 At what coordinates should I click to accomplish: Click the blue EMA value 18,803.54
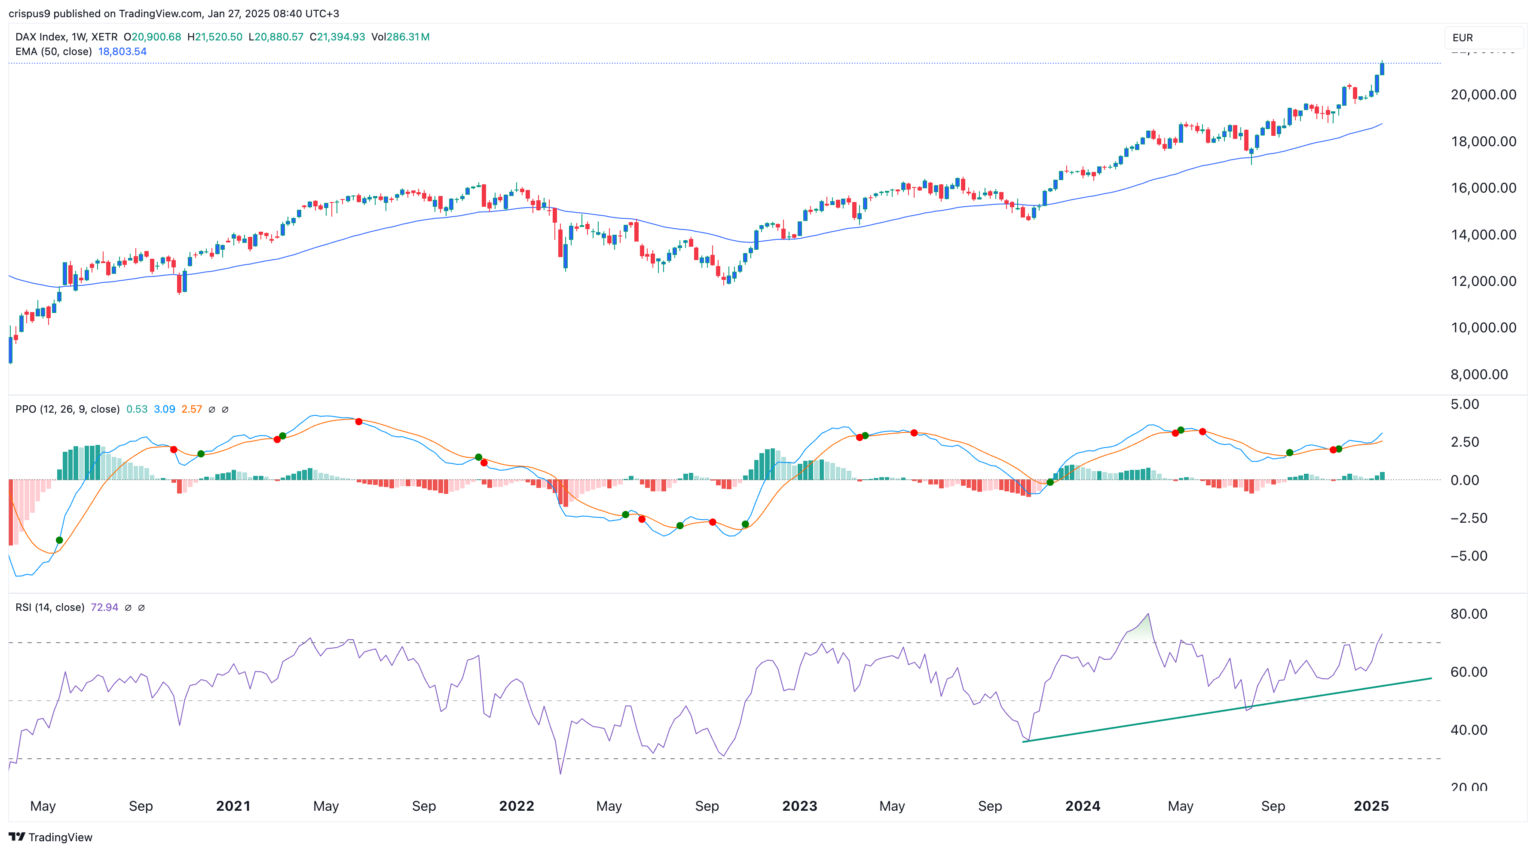pyautogui.click(x=120, y=51)
